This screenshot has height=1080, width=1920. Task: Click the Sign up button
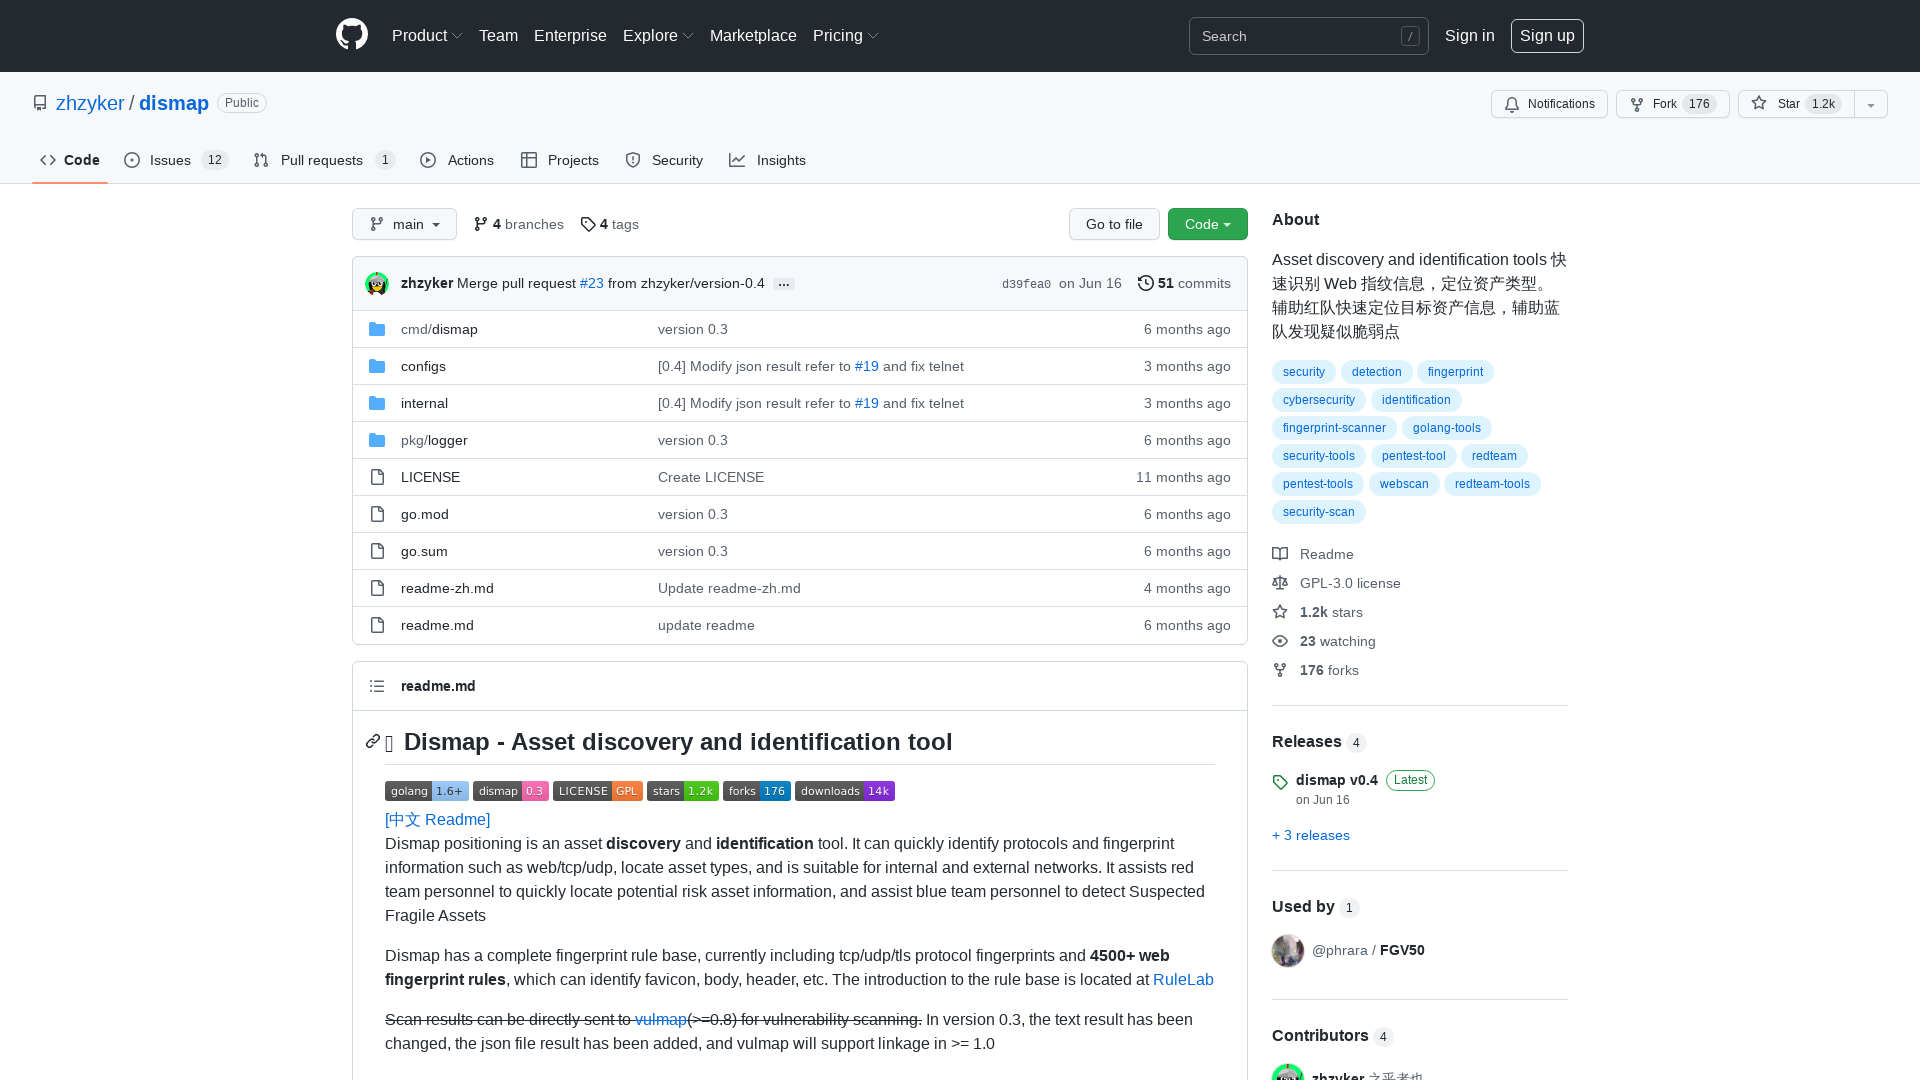(1547, 35)
